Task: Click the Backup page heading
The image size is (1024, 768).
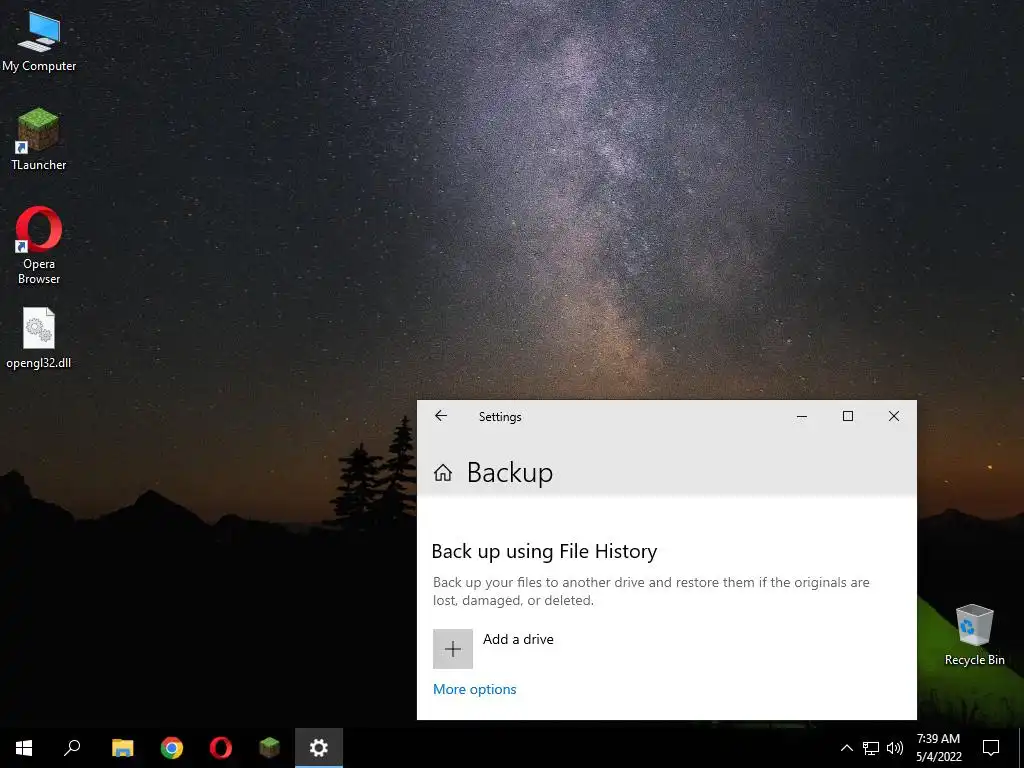Action: click(509, 473)
